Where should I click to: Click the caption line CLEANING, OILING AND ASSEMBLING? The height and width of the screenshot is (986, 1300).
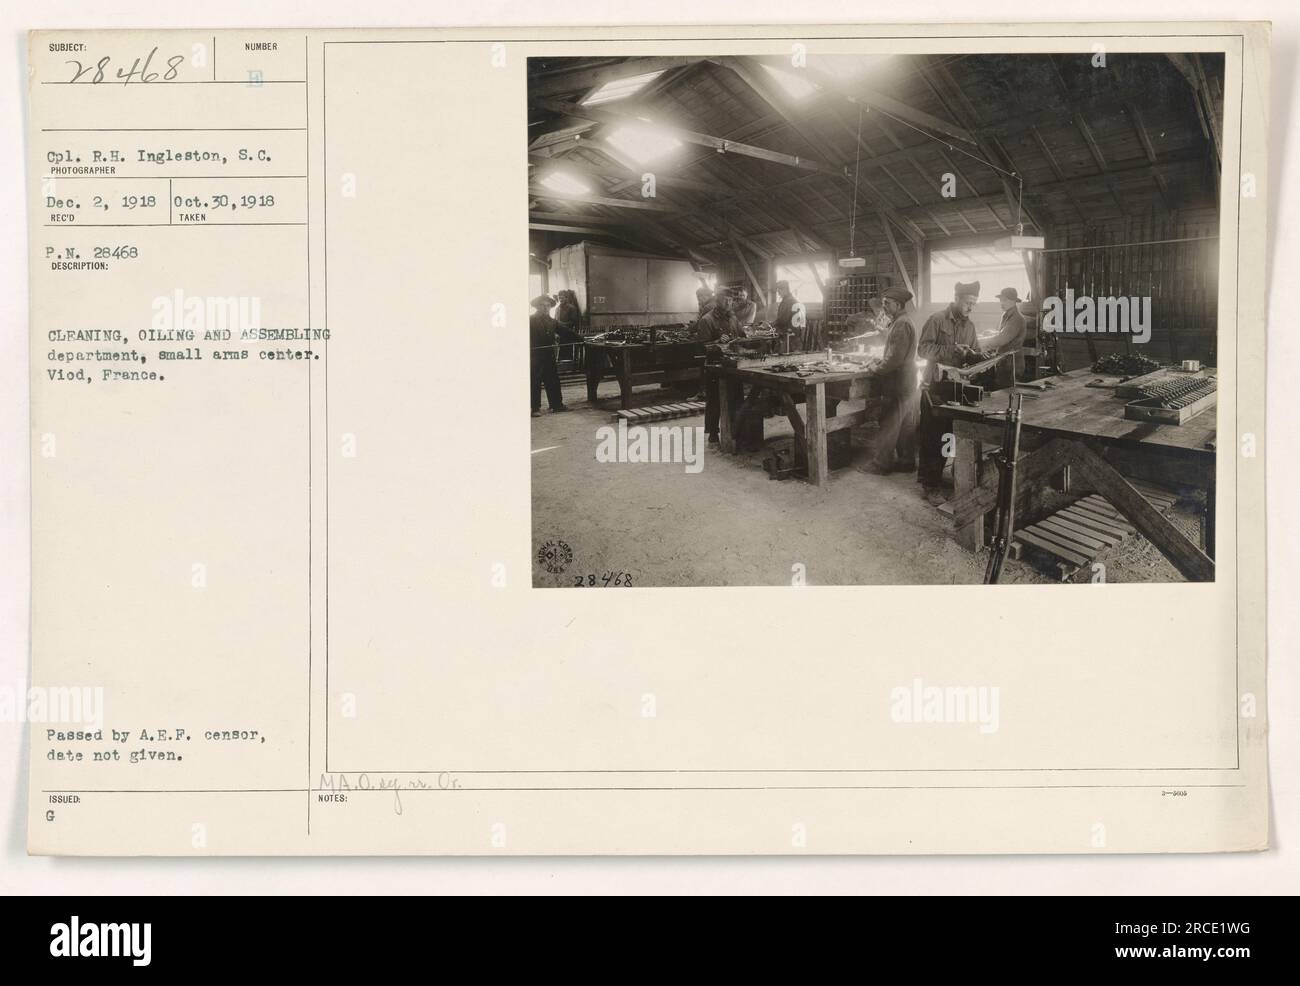190,334
